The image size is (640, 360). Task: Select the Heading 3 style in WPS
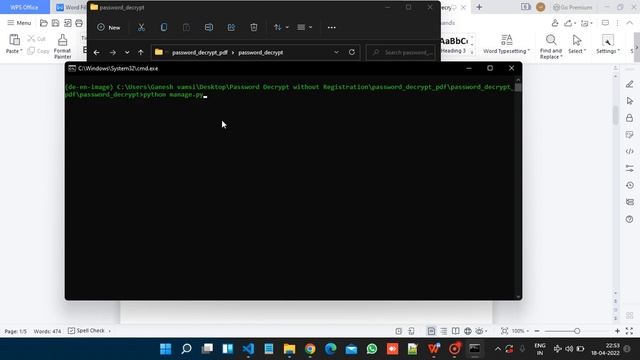click(x=453, y=45)
